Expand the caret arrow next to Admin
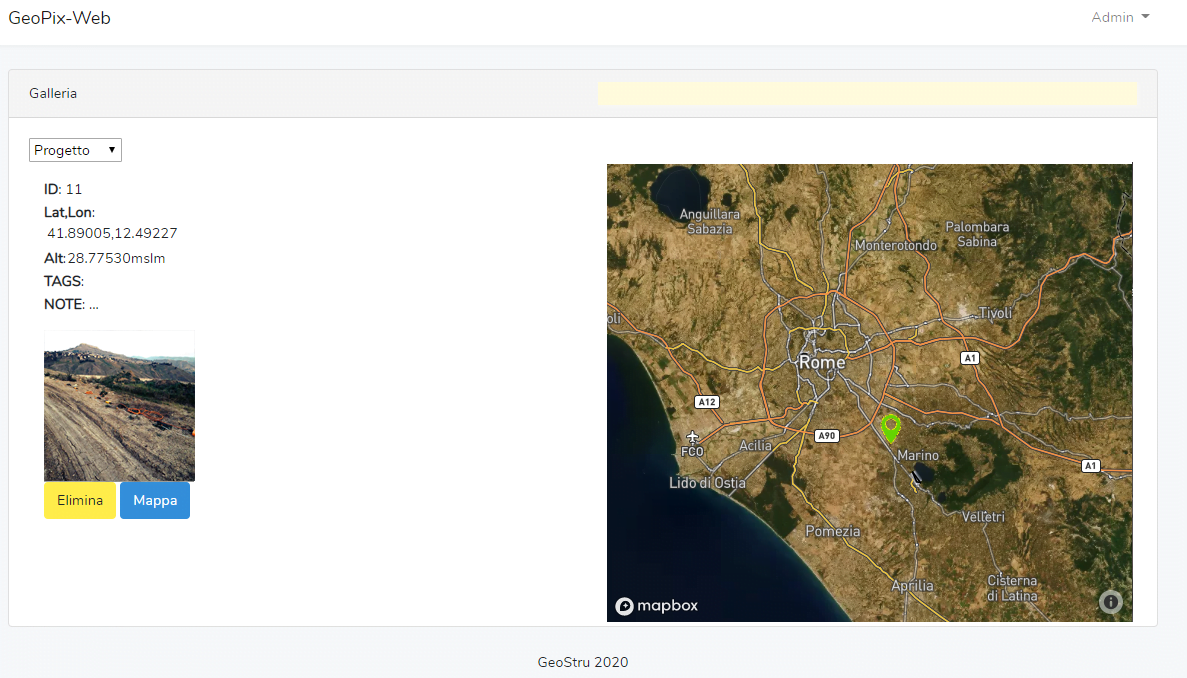 1145,16
